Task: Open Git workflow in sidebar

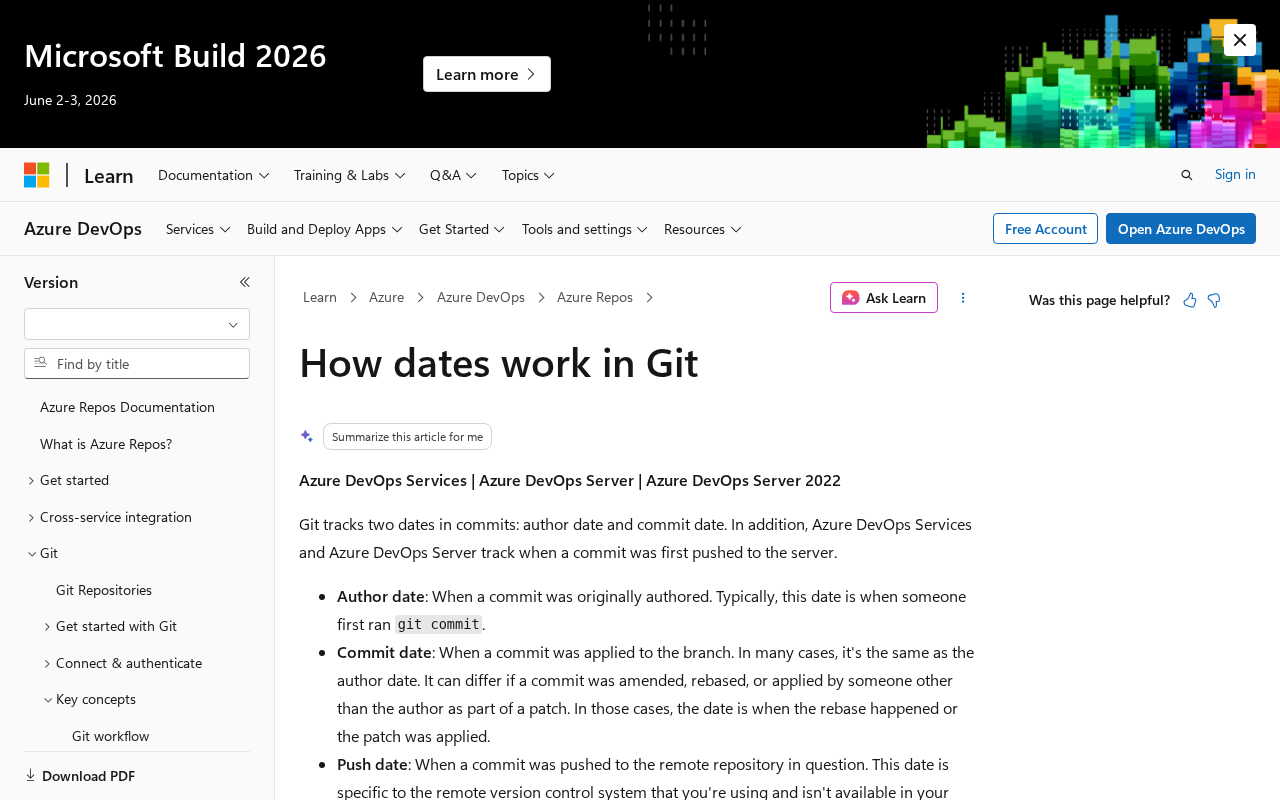Action: [x=111, y=736]
